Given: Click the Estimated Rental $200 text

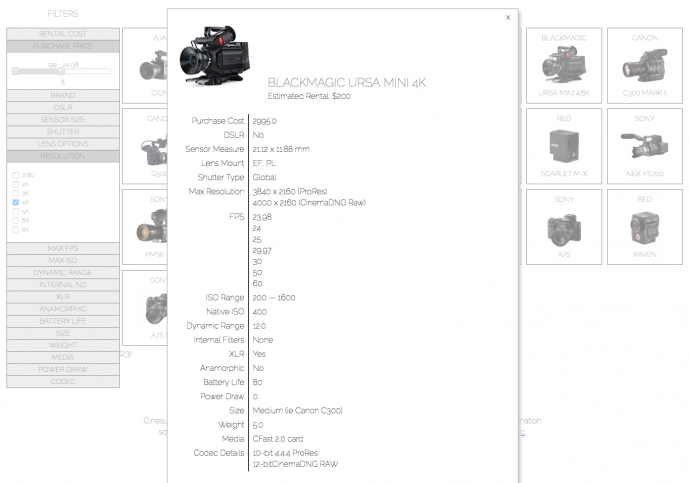Looking at the screenshot, I should [309, 96].
